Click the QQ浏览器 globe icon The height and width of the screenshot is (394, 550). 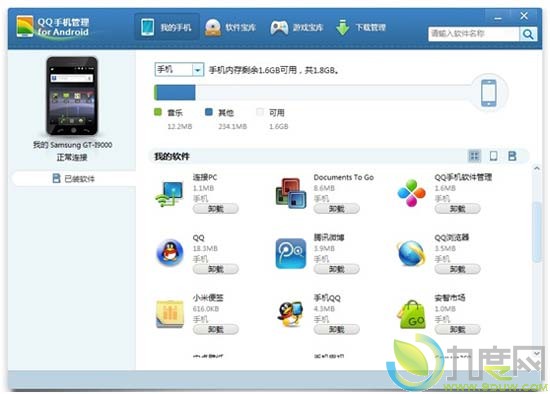click(411, 253)
